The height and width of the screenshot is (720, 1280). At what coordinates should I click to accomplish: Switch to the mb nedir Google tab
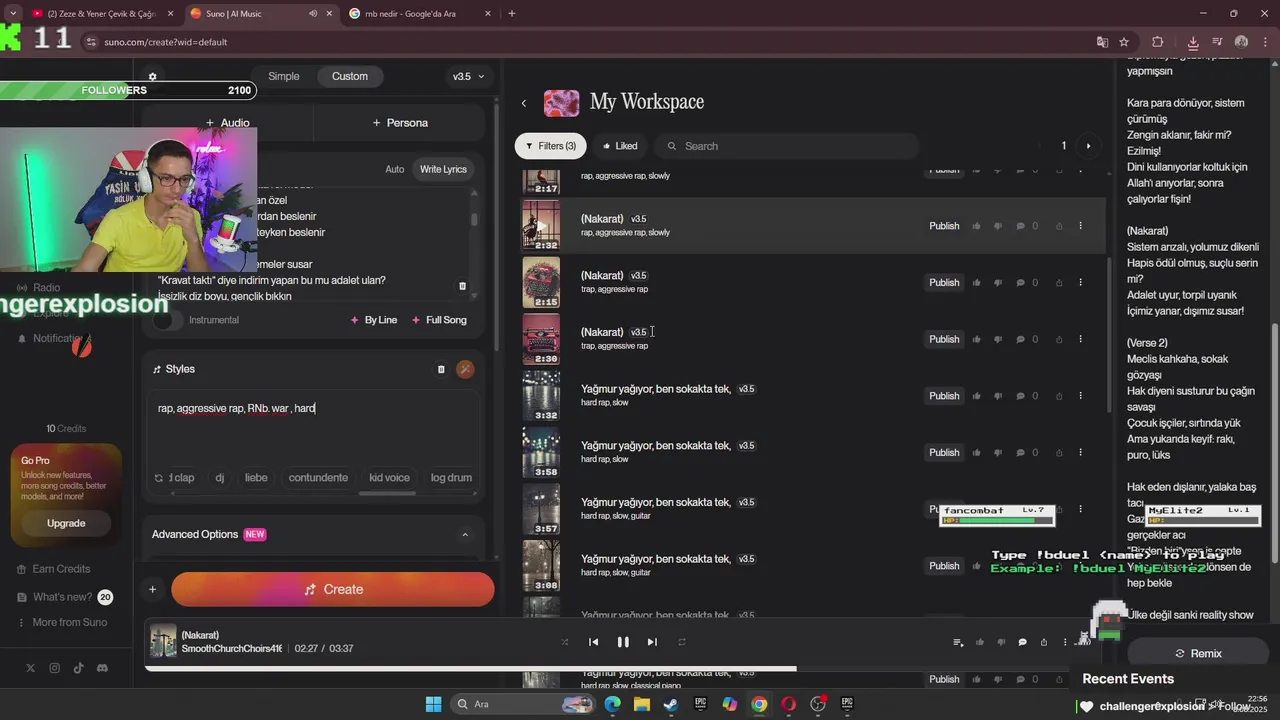click(418, 13)
